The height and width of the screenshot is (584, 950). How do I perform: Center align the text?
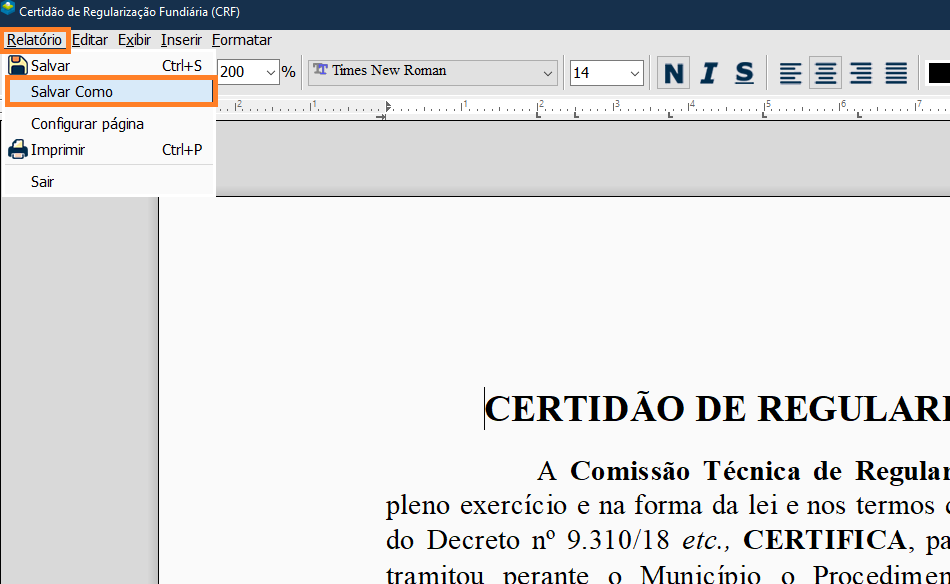(825, 73)
